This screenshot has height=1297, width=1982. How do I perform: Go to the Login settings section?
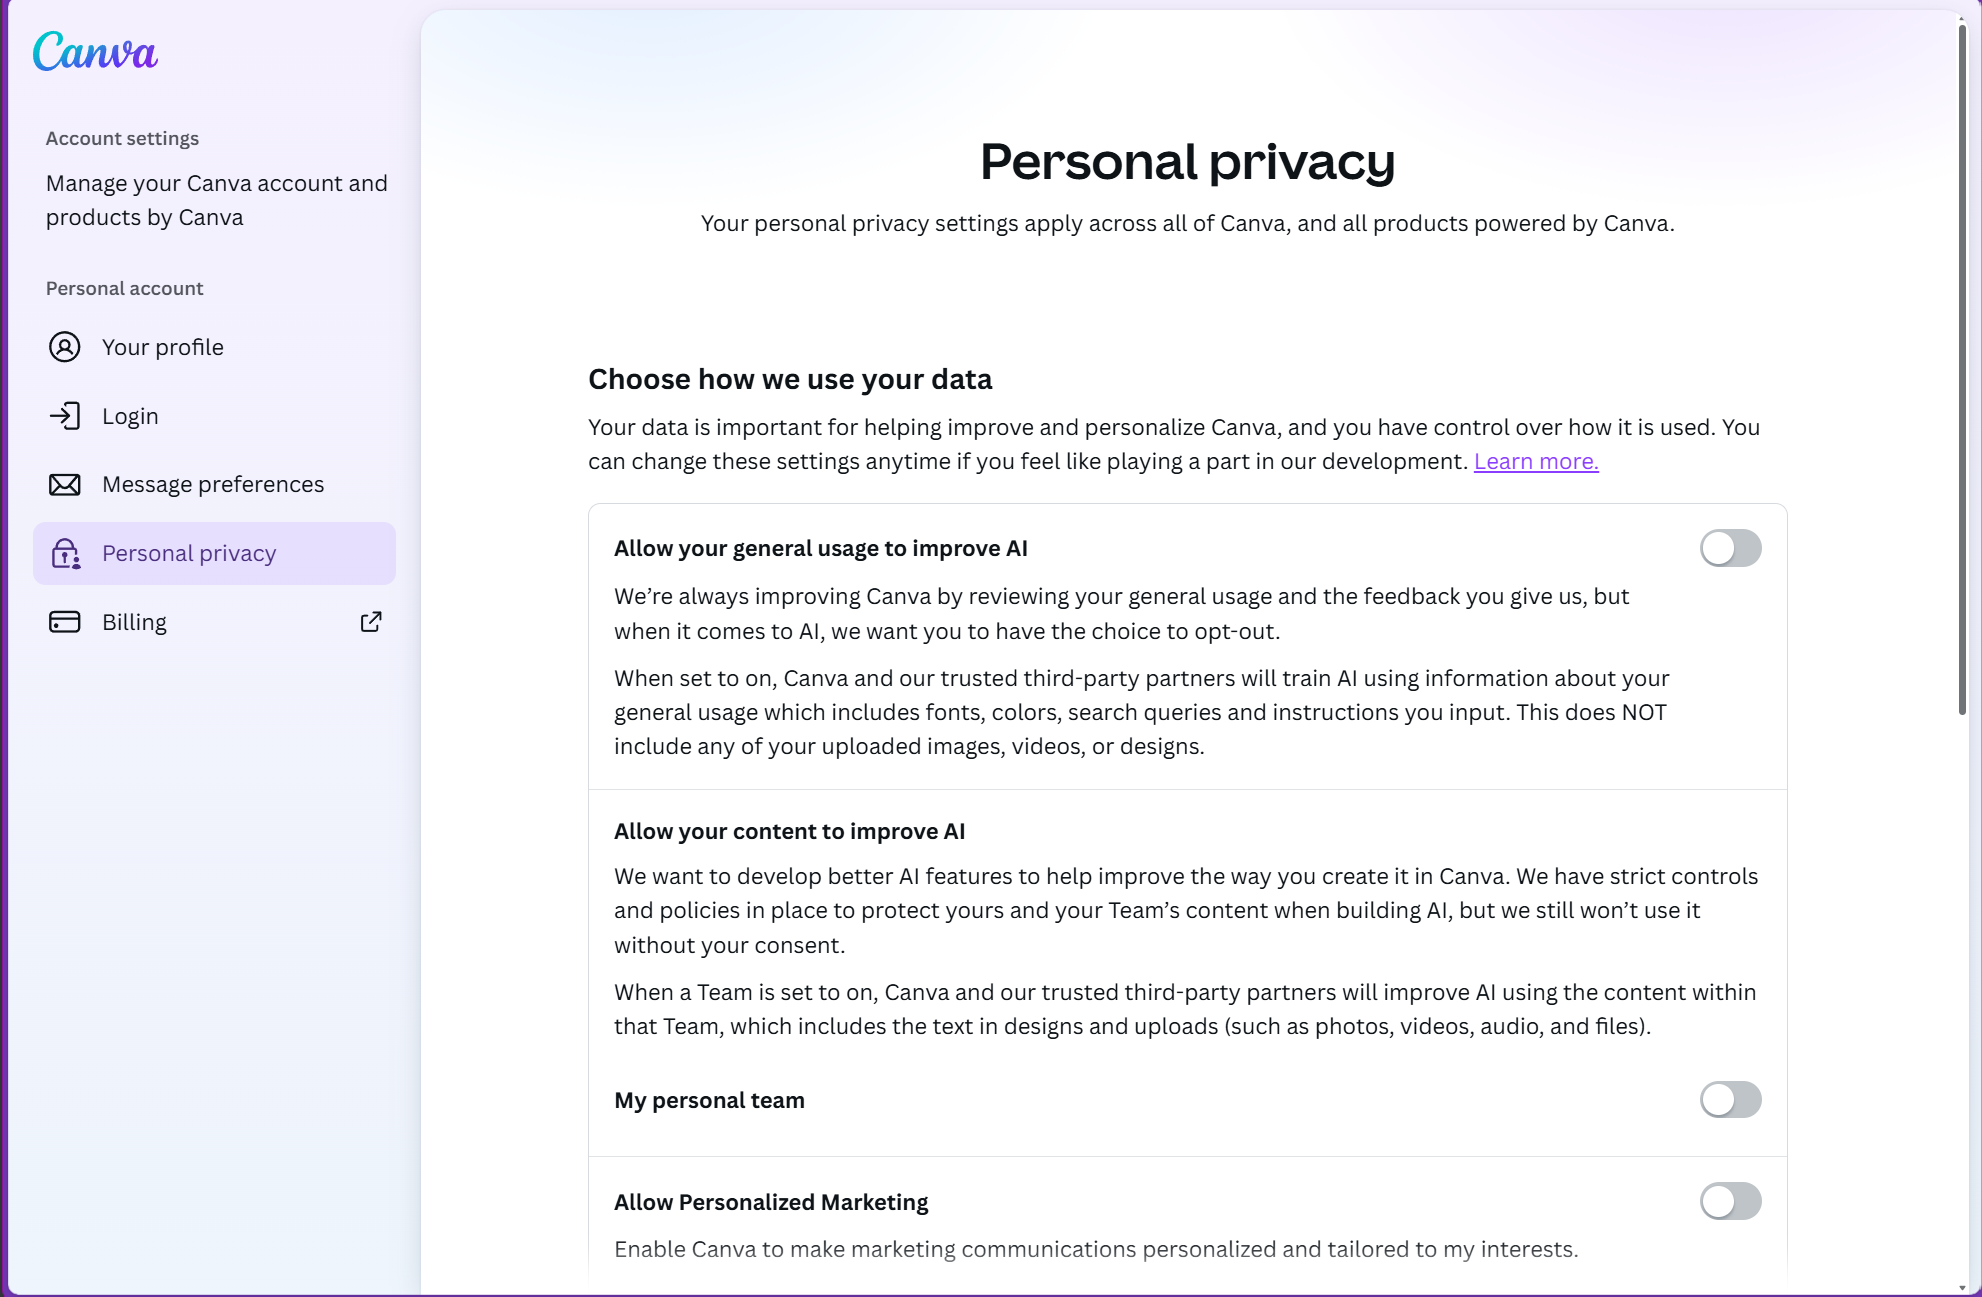(x=130, y=416)
